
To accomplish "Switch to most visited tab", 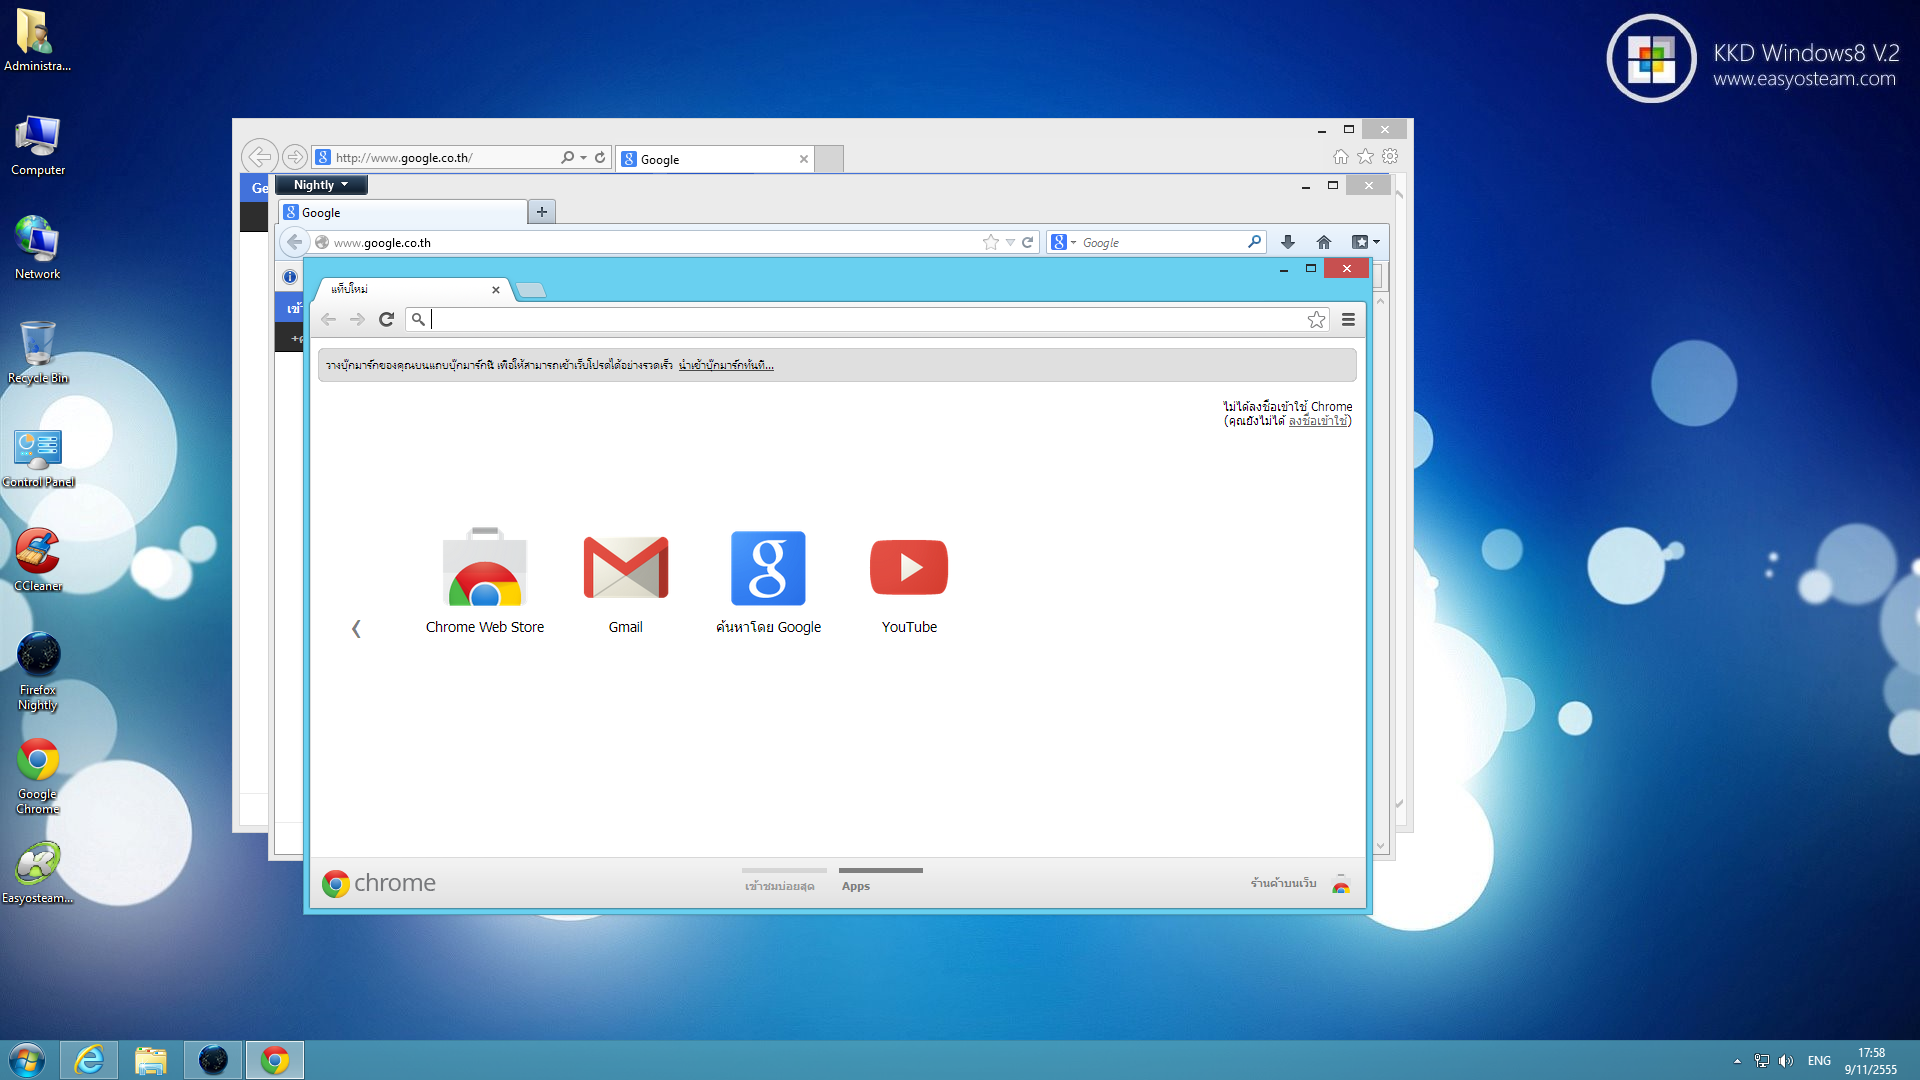I will pos(779,886).
